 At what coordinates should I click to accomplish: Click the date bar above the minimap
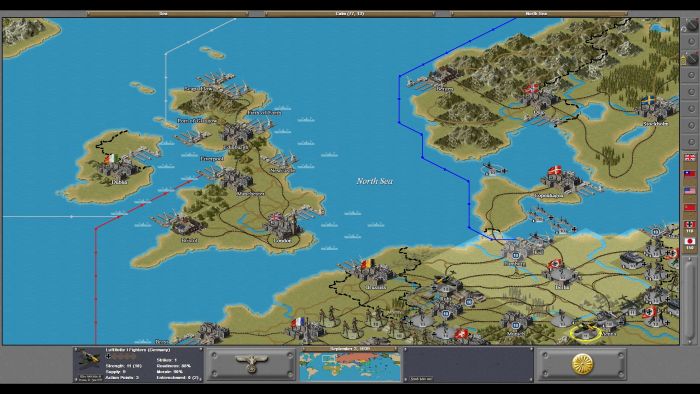point(350,349)
